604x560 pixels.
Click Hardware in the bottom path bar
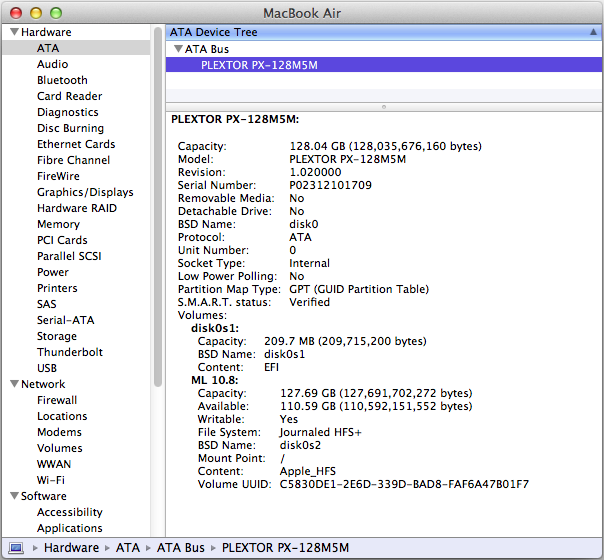pyautogui.click(x=71, y=548)
